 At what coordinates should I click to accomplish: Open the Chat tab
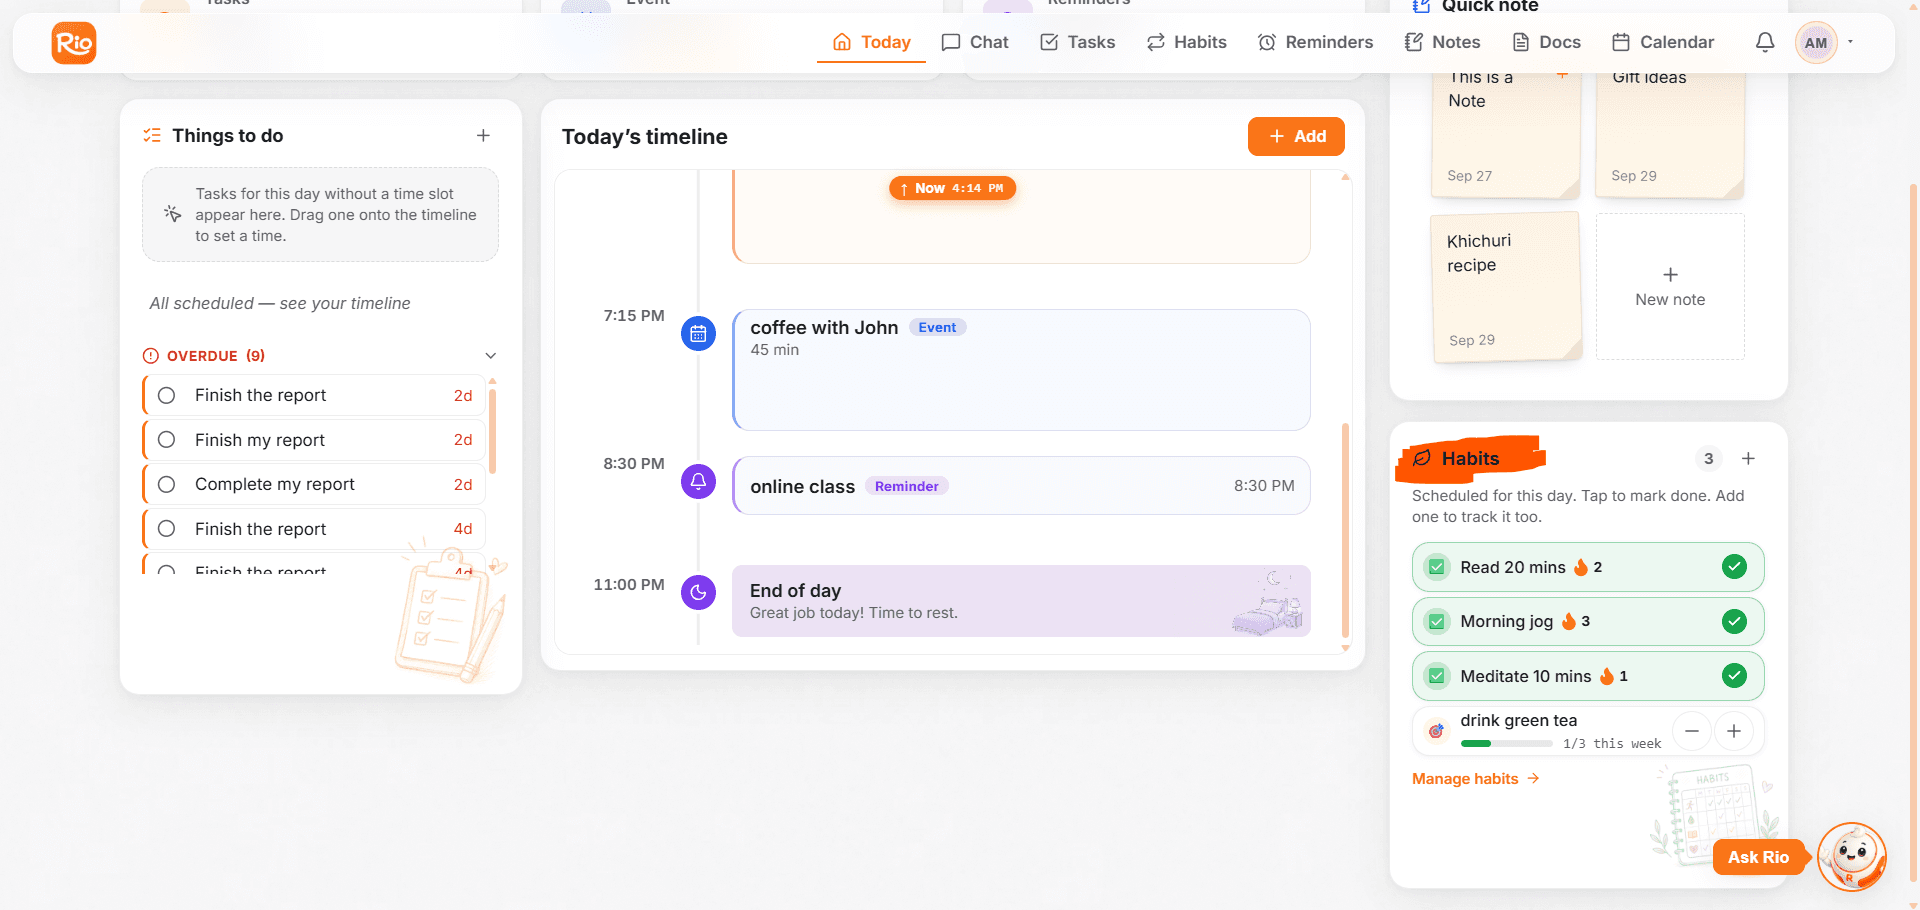(975, 42)
